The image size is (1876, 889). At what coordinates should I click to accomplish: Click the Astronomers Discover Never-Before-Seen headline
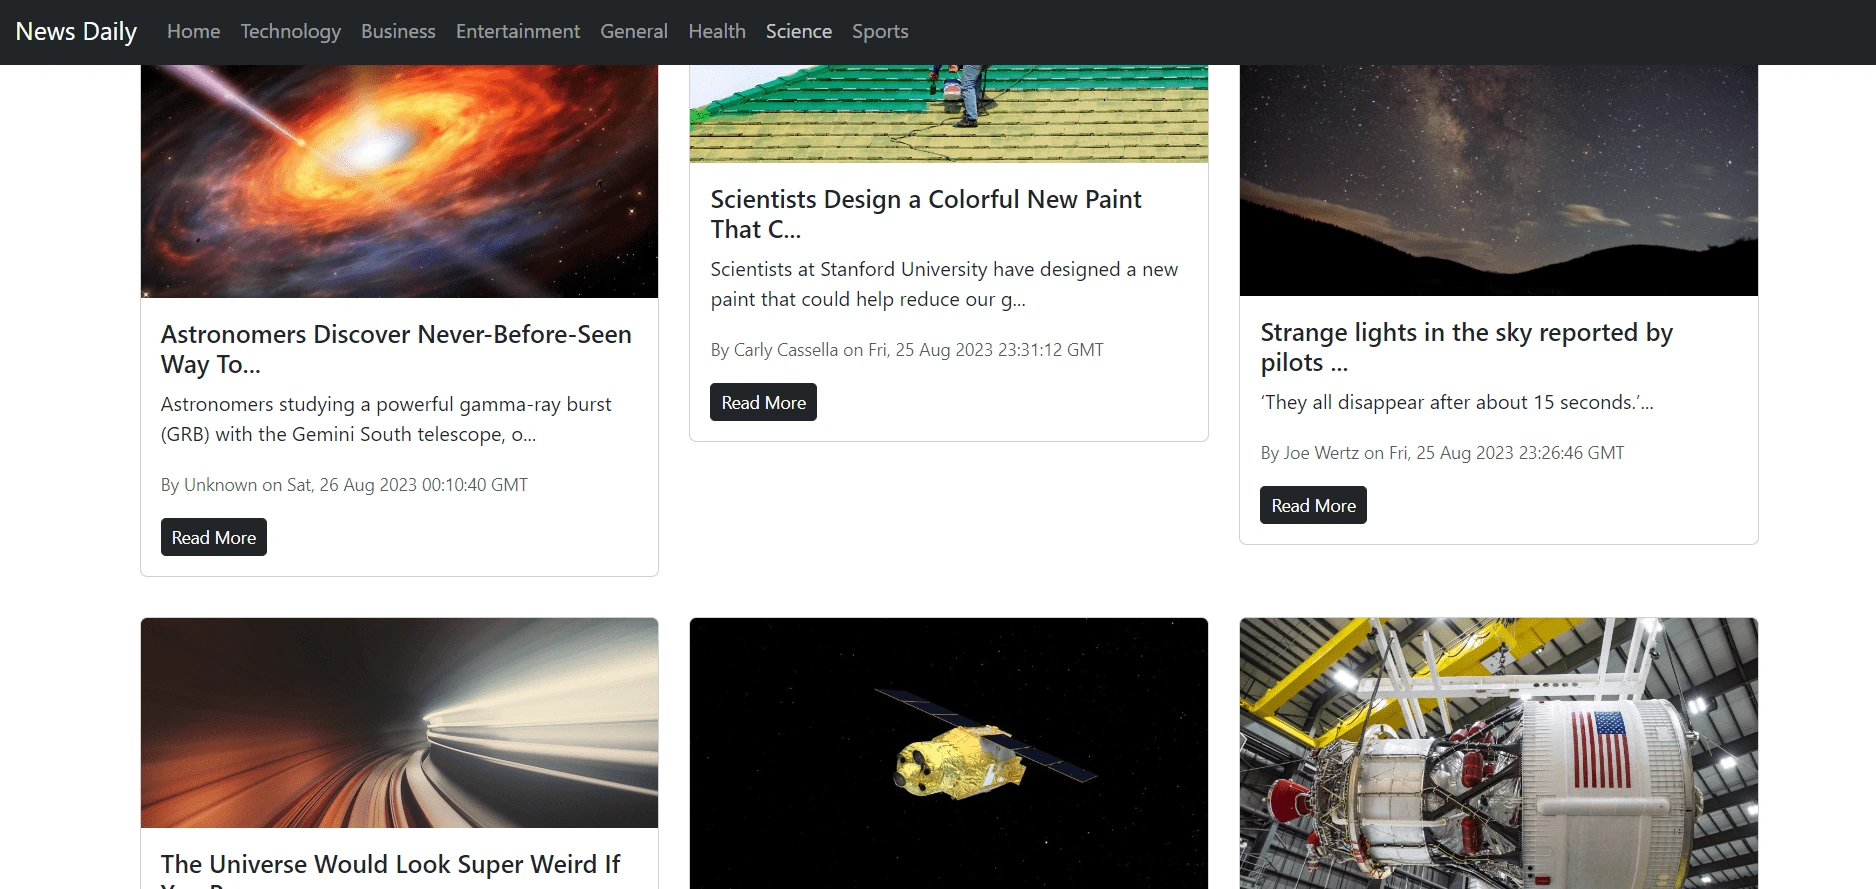point(396,349)
